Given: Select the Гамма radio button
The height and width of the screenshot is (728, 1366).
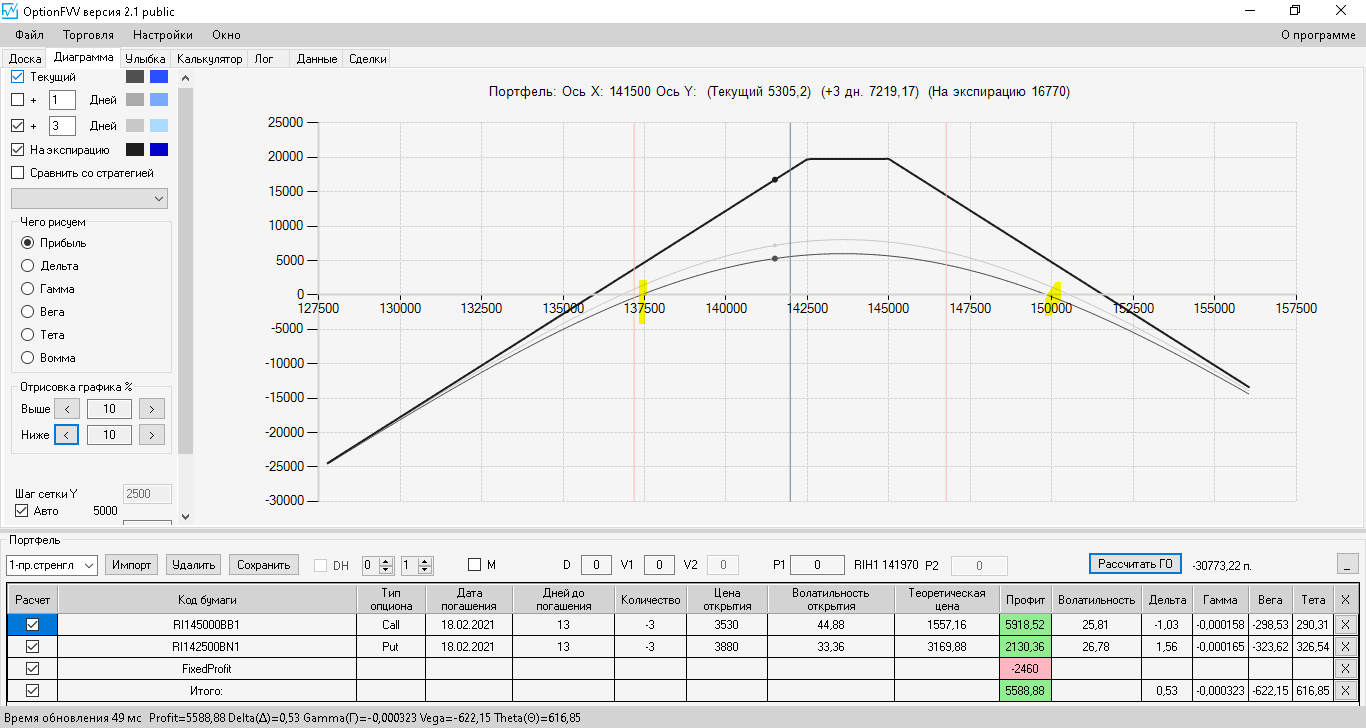Looking at the screenshot, I should tap(28, 289).
